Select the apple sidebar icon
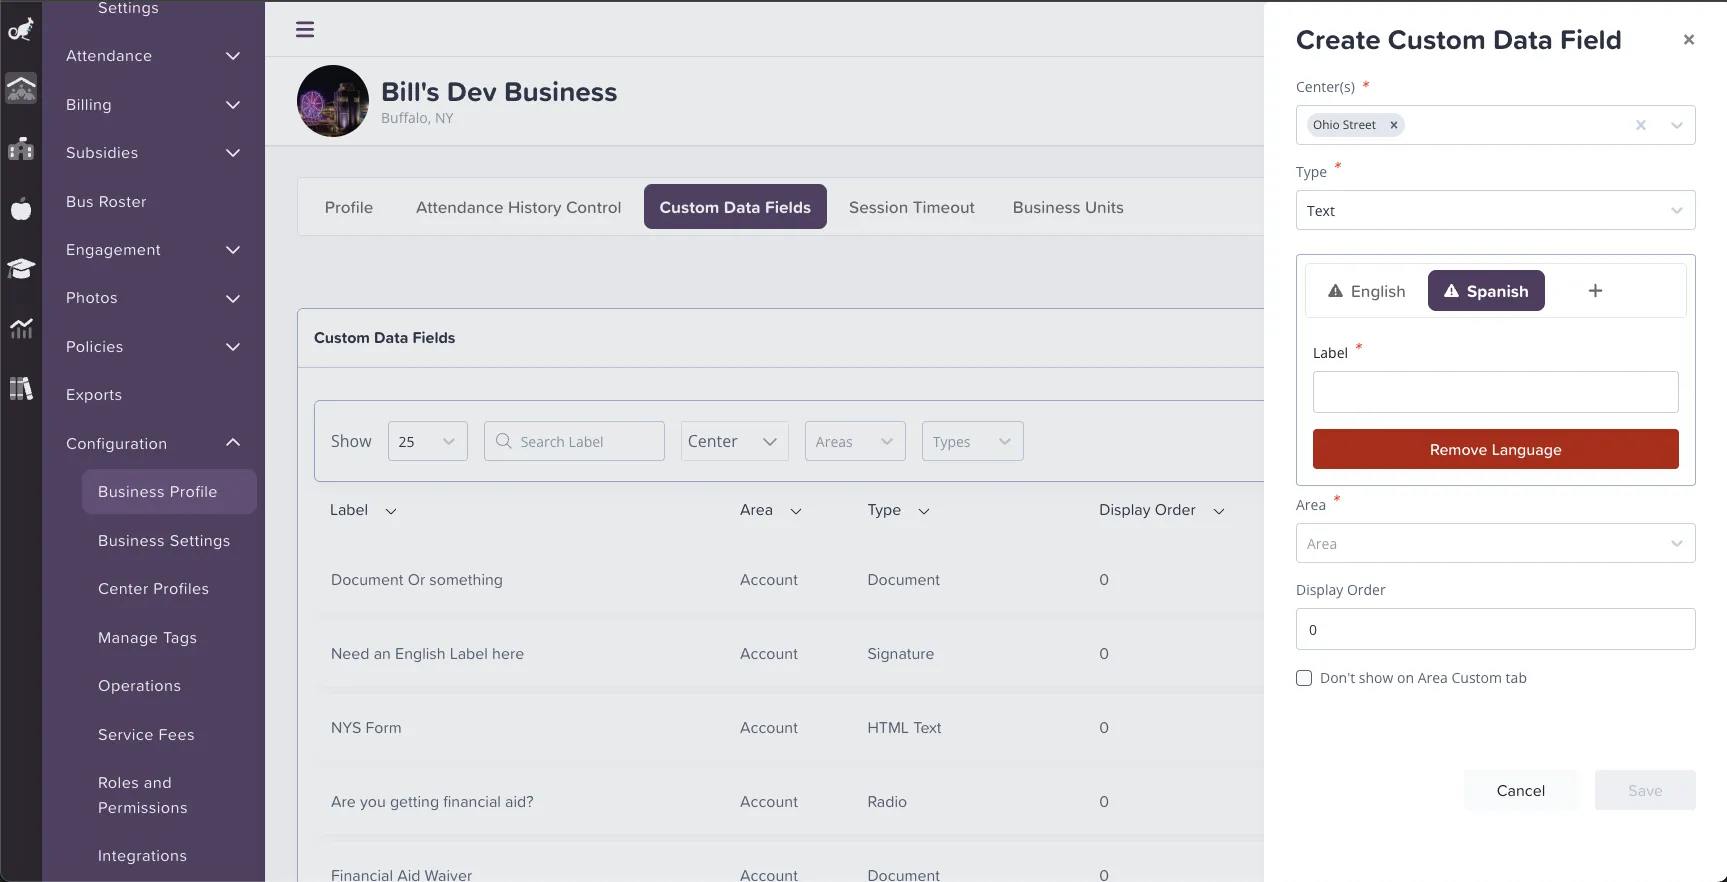The image size is (1727, 882). click(x=21, y=209)
